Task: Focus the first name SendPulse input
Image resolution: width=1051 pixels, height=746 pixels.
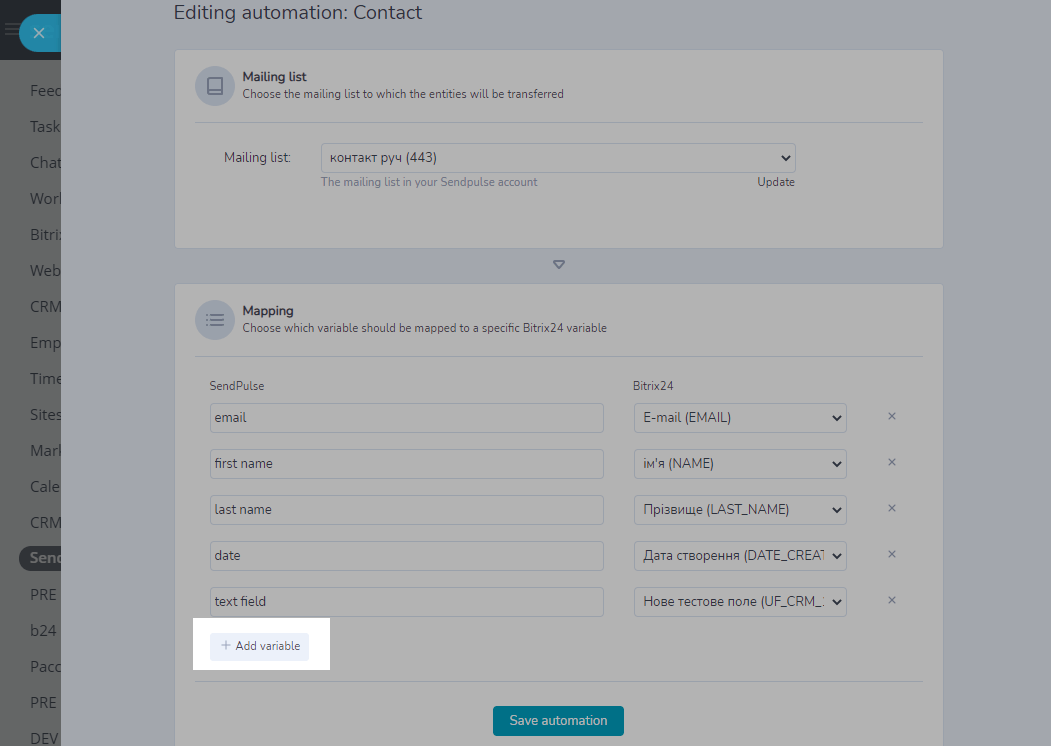Action: pyautogui.click(x=407, y=464)
